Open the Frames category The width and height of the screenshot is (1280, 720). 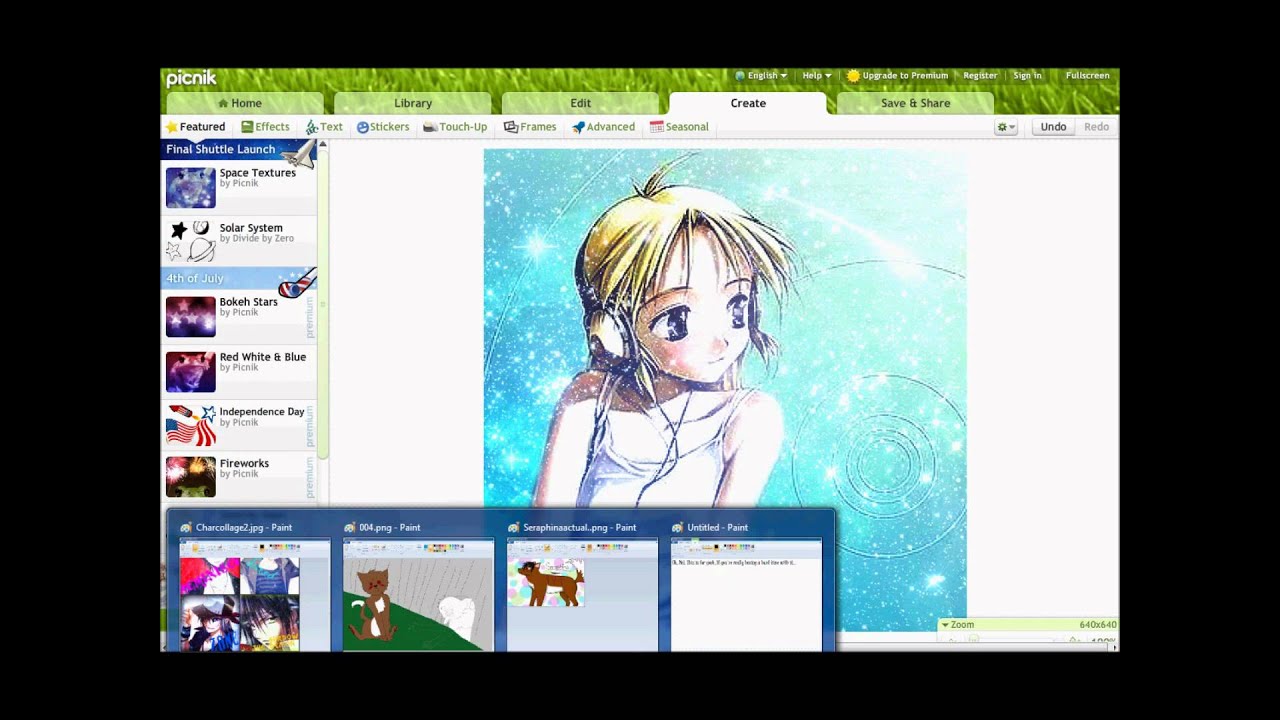[x=530, y=127]
